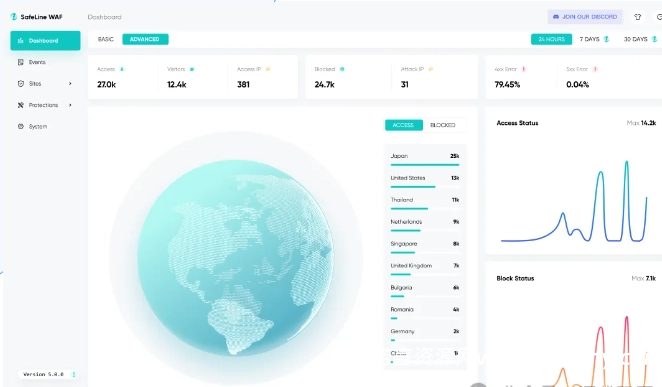Screen dimensions: 662x387
Task: Click the alert icon beside 5xx Error
Action: [595, 69]
